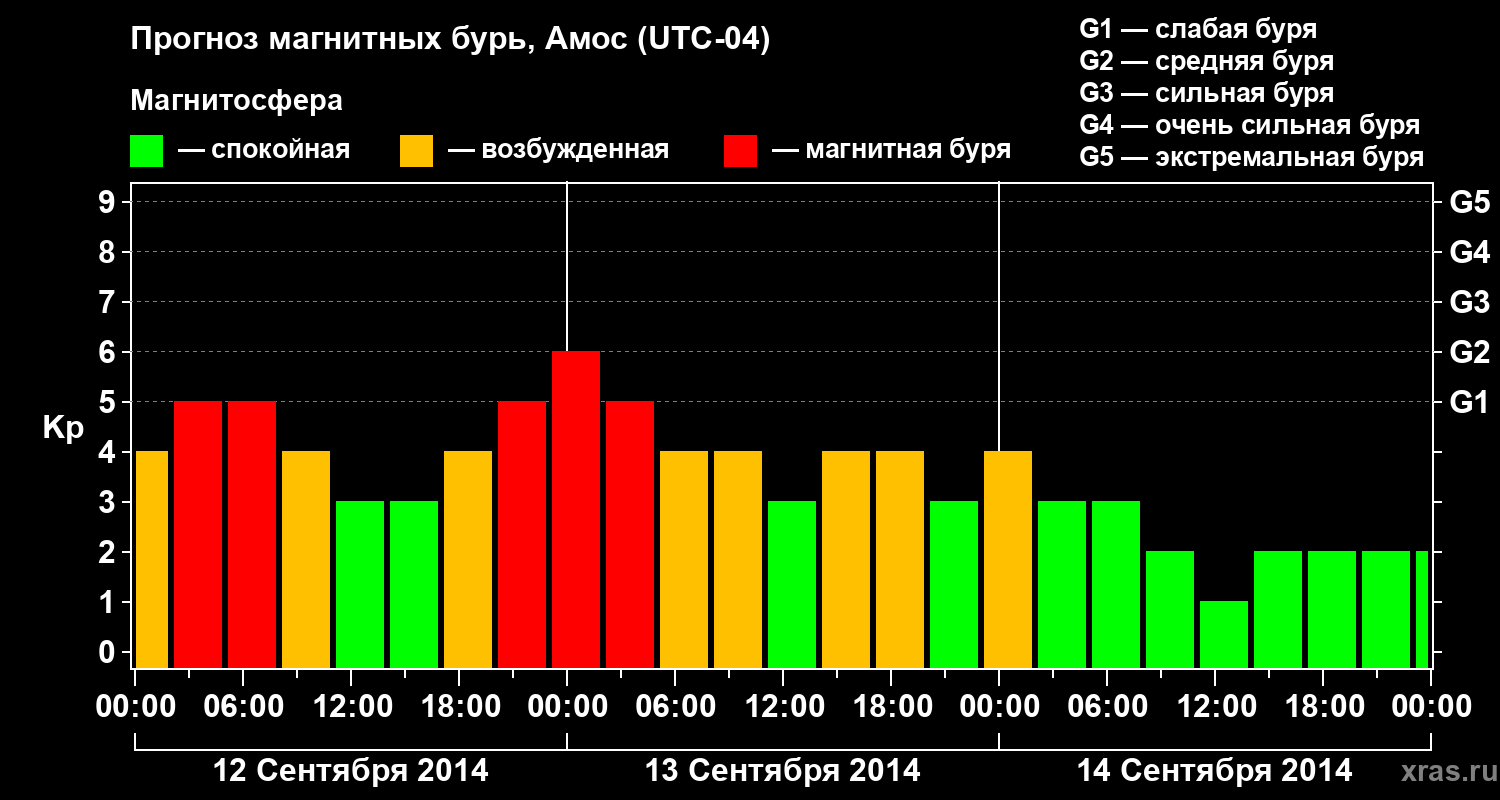Click the red bar starting 03:00 on 12 Сентября
The width and height of the screenshot is (1500, 800).
(198, 535)
